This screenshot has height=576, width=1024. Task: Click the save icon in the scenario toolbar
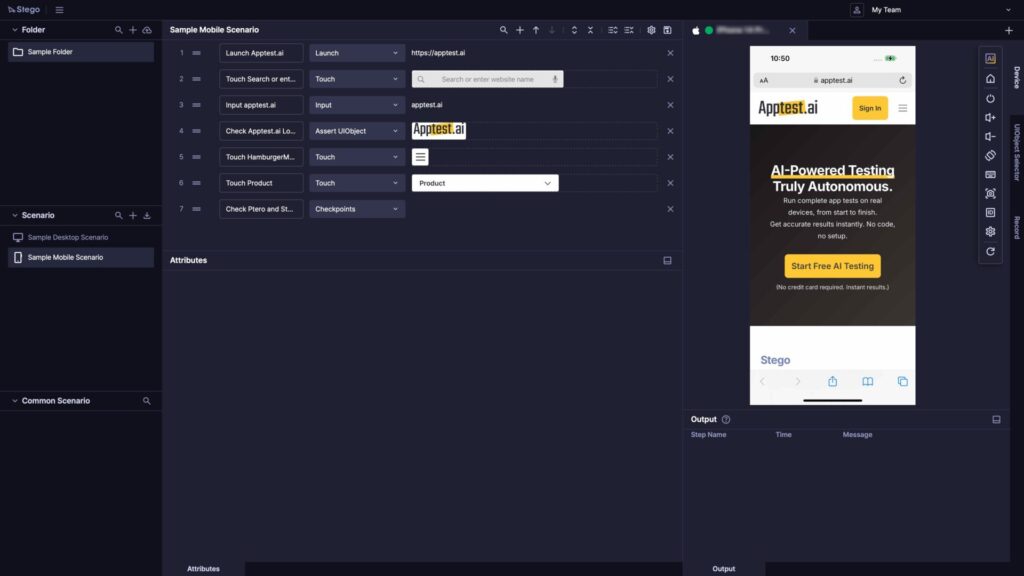point(668,30)
